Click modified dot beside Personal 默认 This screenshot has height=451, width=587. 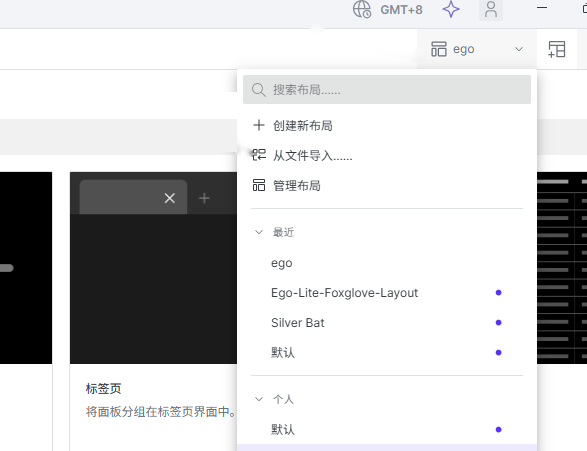point(498,429)
